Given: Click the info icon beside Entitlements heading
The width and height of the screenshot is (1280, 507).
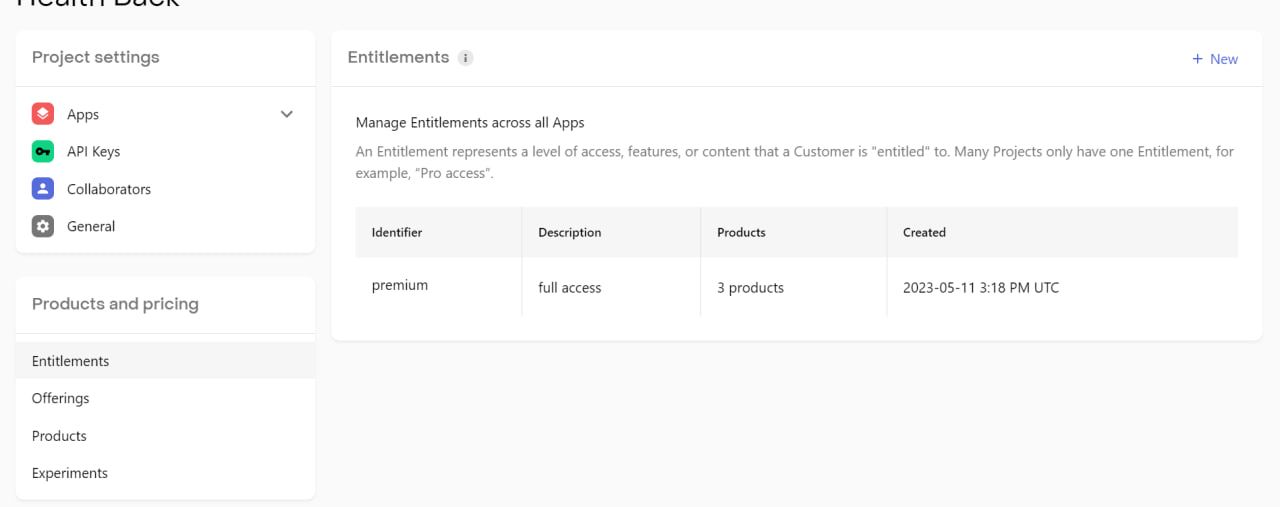Looking at the screenshot, I should click(465, 58).
